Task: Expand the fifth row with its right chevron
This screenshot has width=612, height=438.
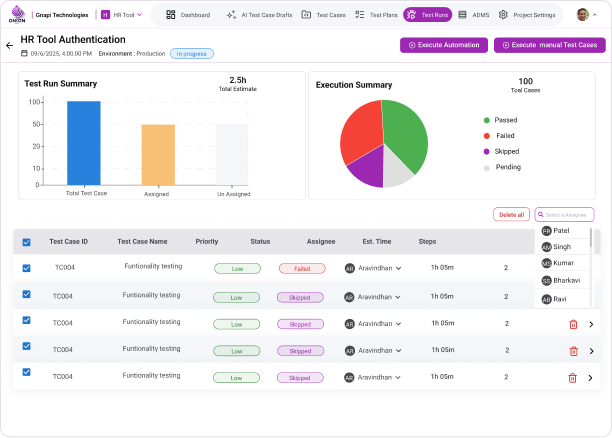Action: [591, 378]
